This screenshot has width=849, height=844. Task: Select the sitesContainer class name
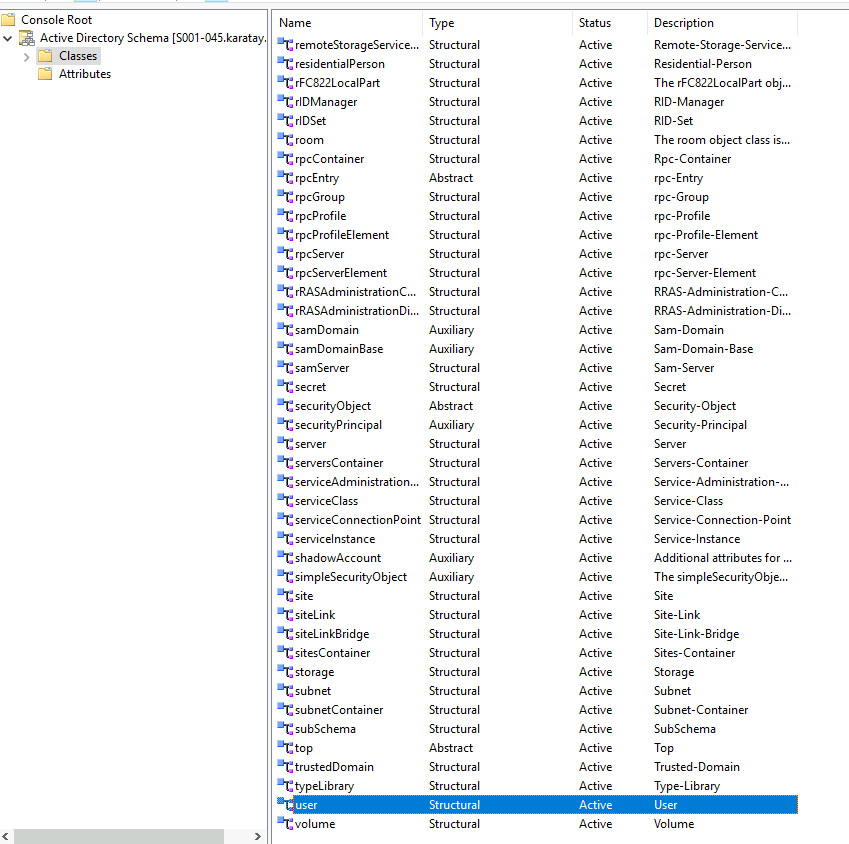point(332,652)
